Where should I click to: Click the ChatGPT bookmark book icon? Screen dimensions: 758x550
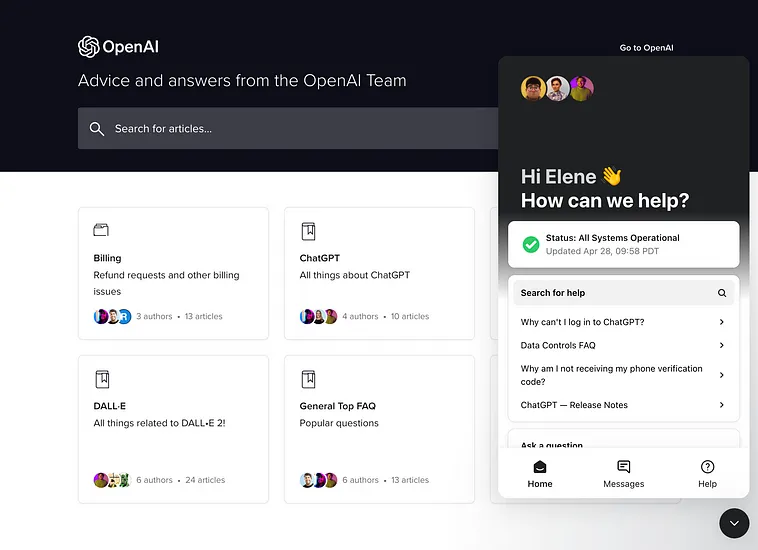tap(308, 231)
